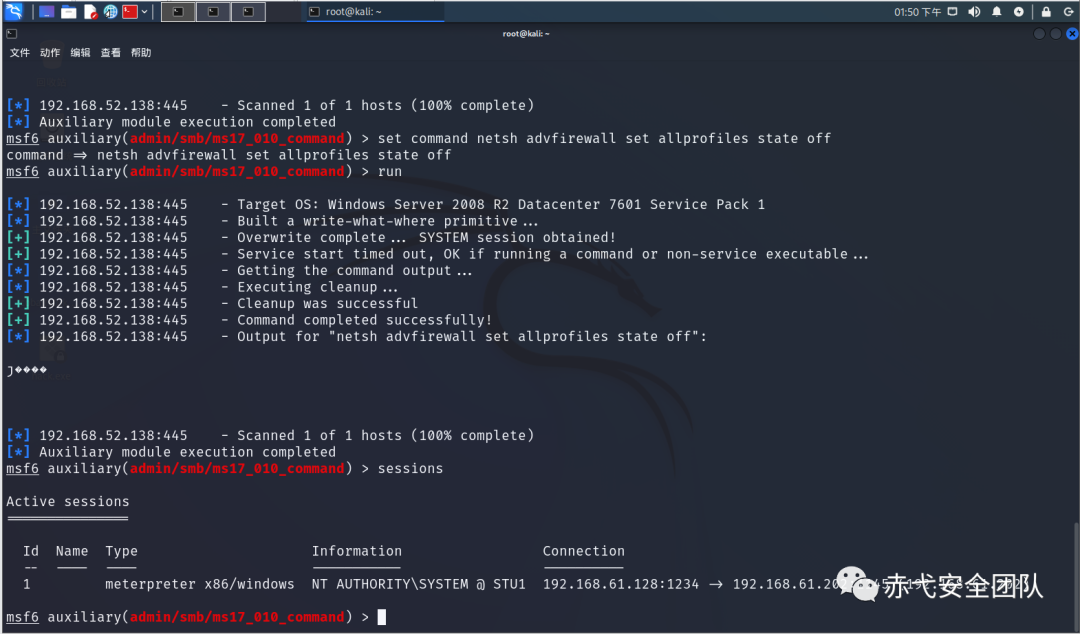Screen dimensions: 1080x634
Task: Click the "Active sessions" heading
Action: coord(68,502)
